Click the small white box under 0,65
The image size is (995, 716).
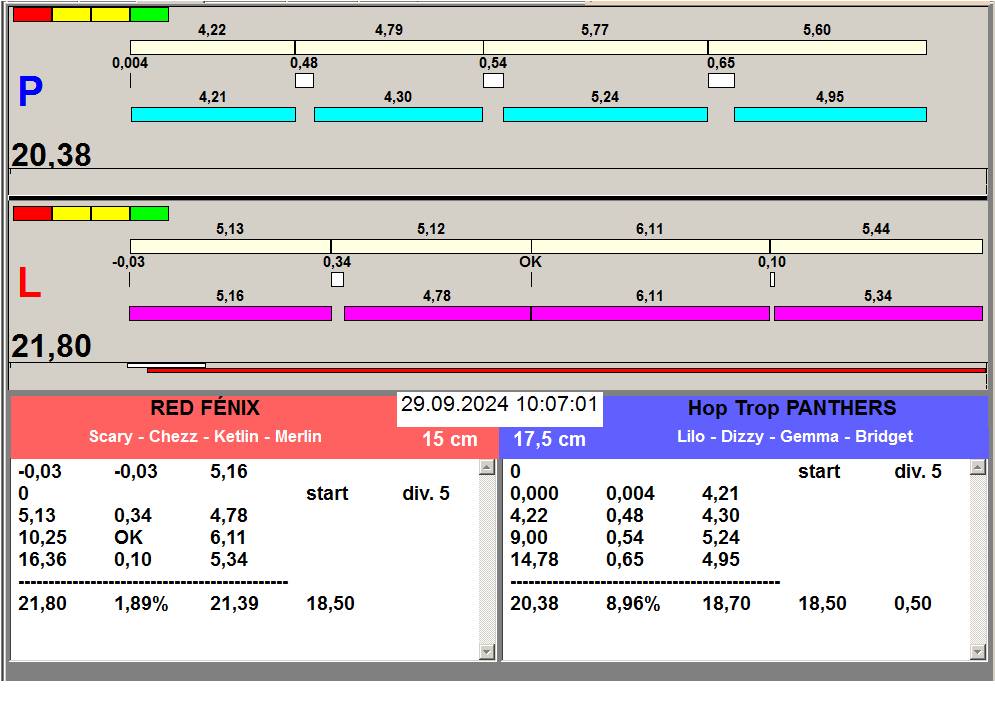(x=721, y=81)
